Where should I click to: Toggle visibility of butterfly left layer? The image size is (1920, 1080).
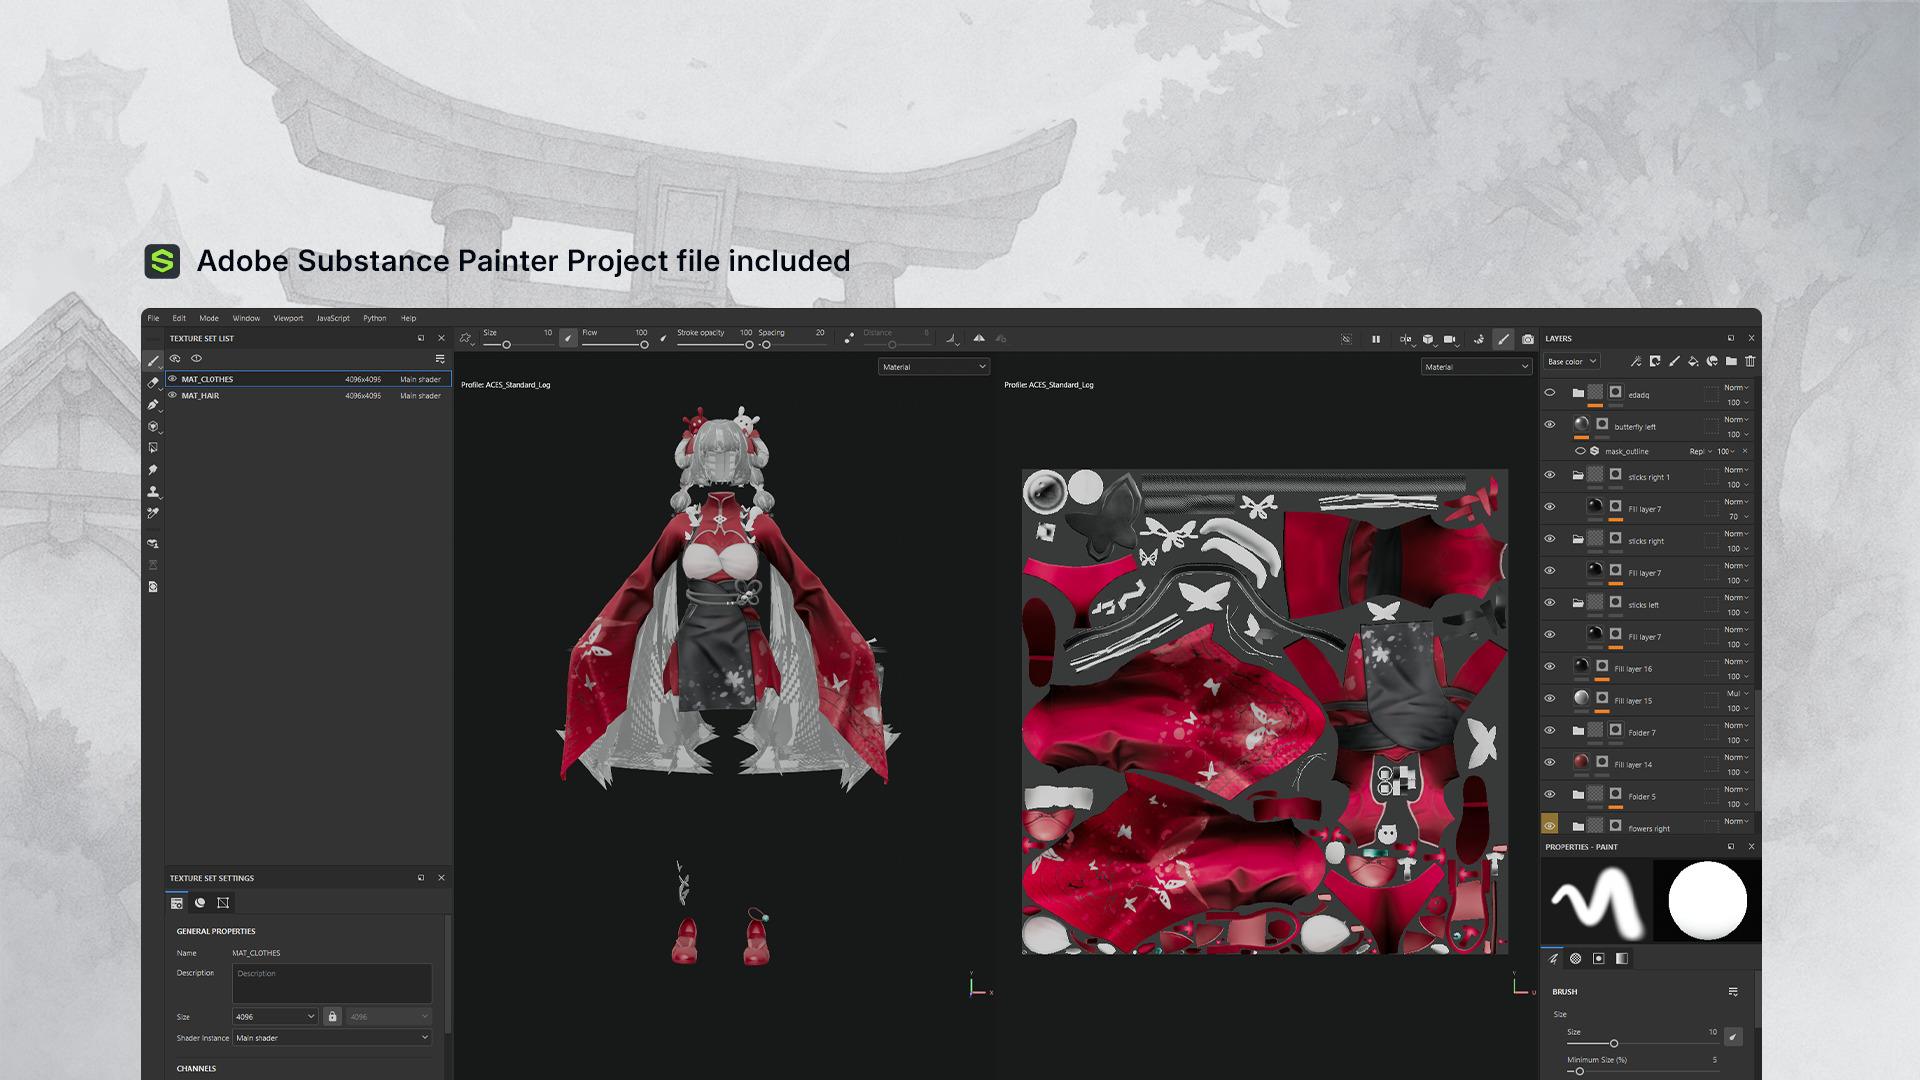tap(1550, 425)
